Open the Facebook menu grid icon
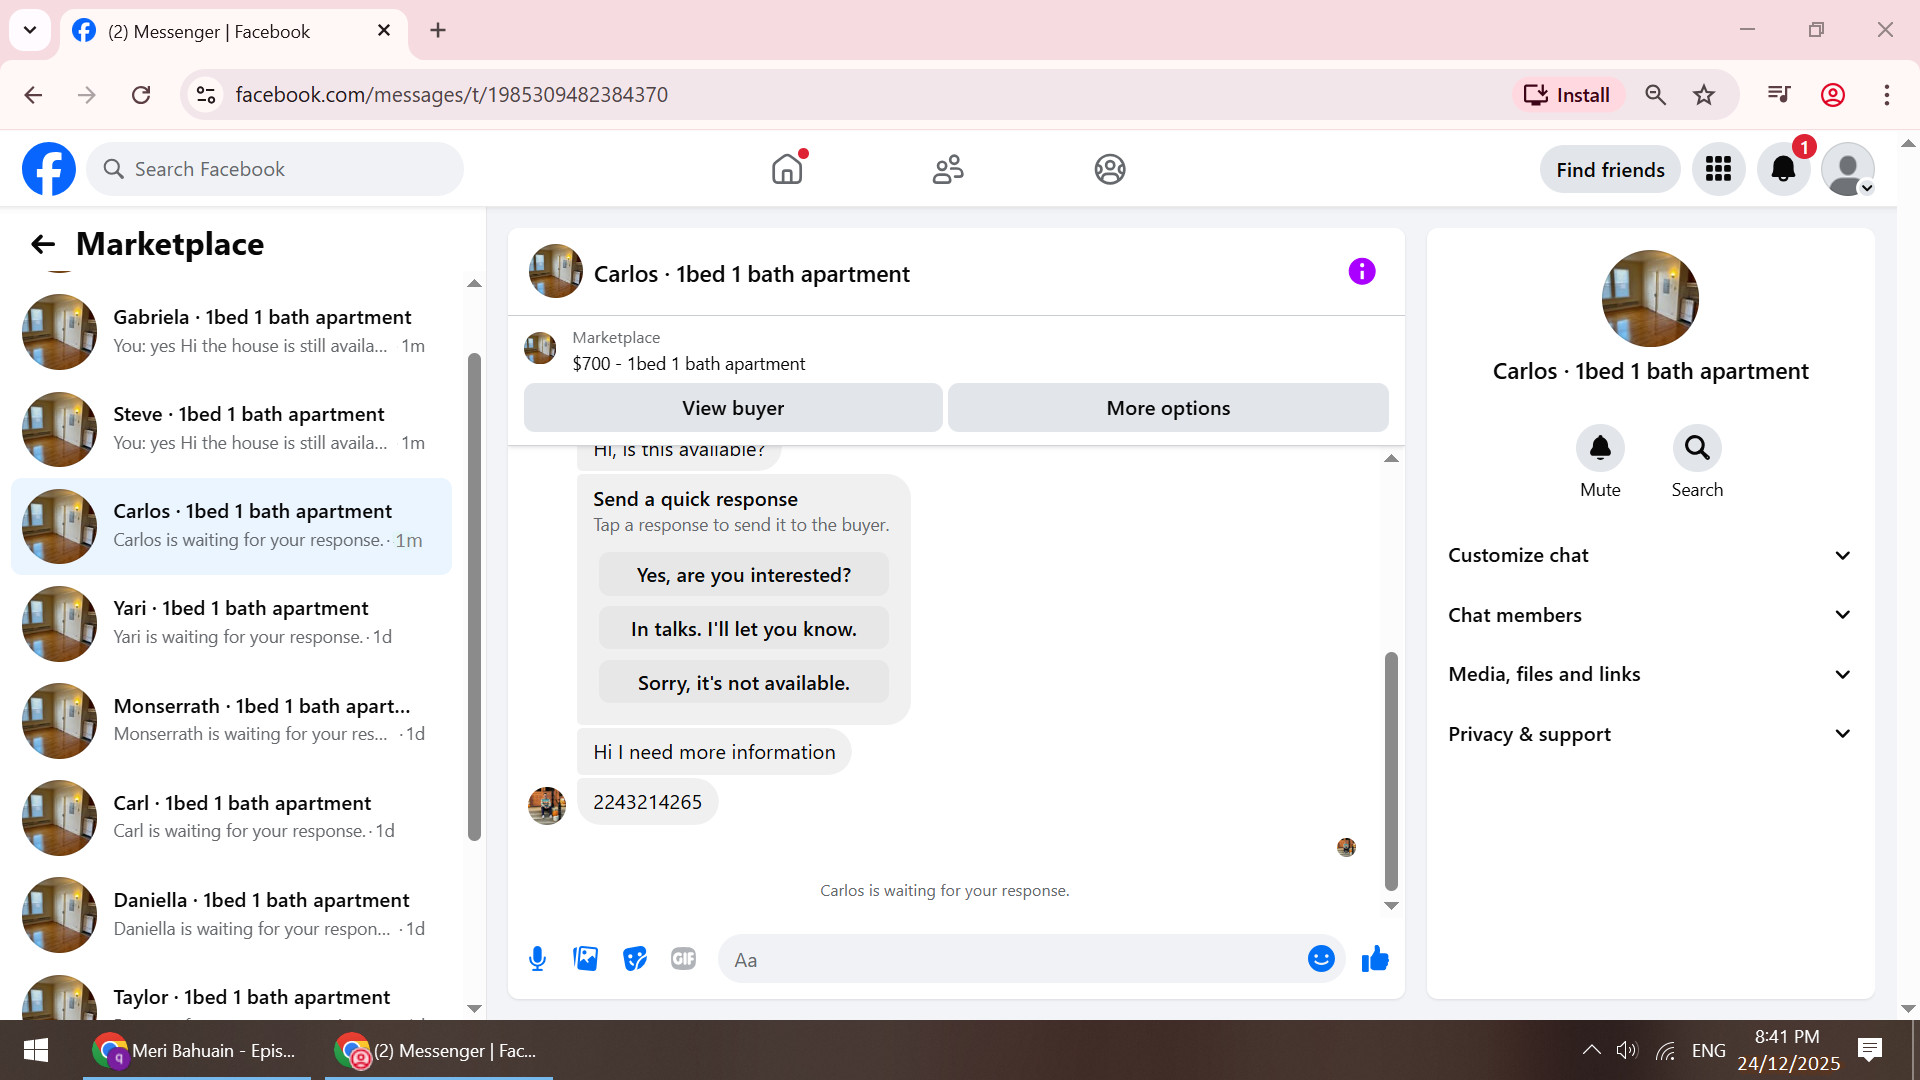The height and width of the screenshot is (1080, 1920). [x=1718, y=169]
